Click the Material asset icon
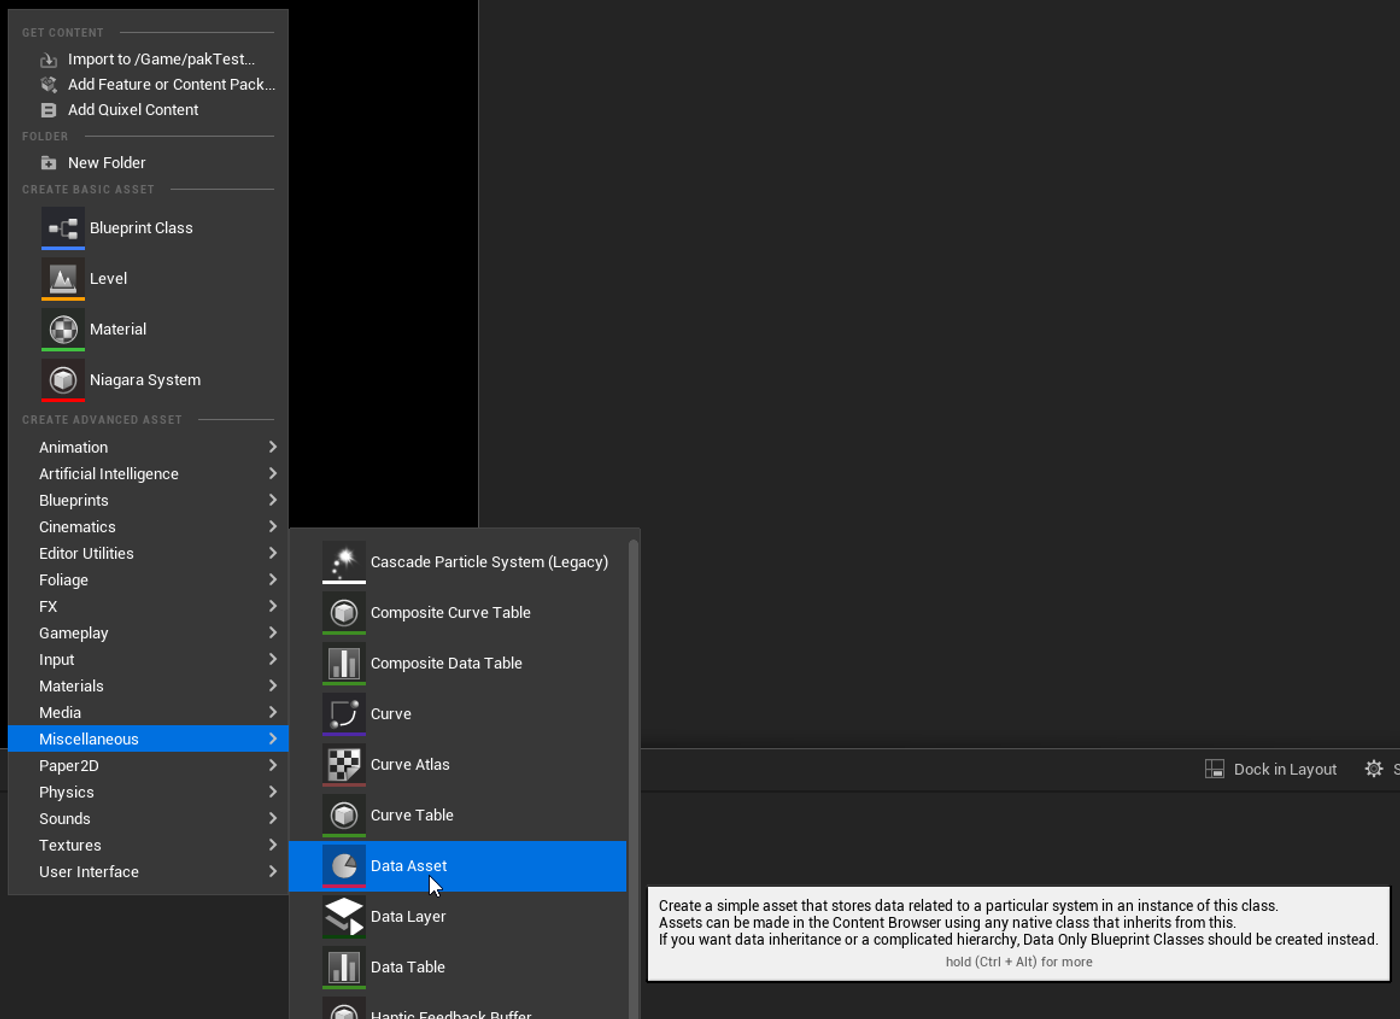1400x1019 pixels. coord(63,329)
